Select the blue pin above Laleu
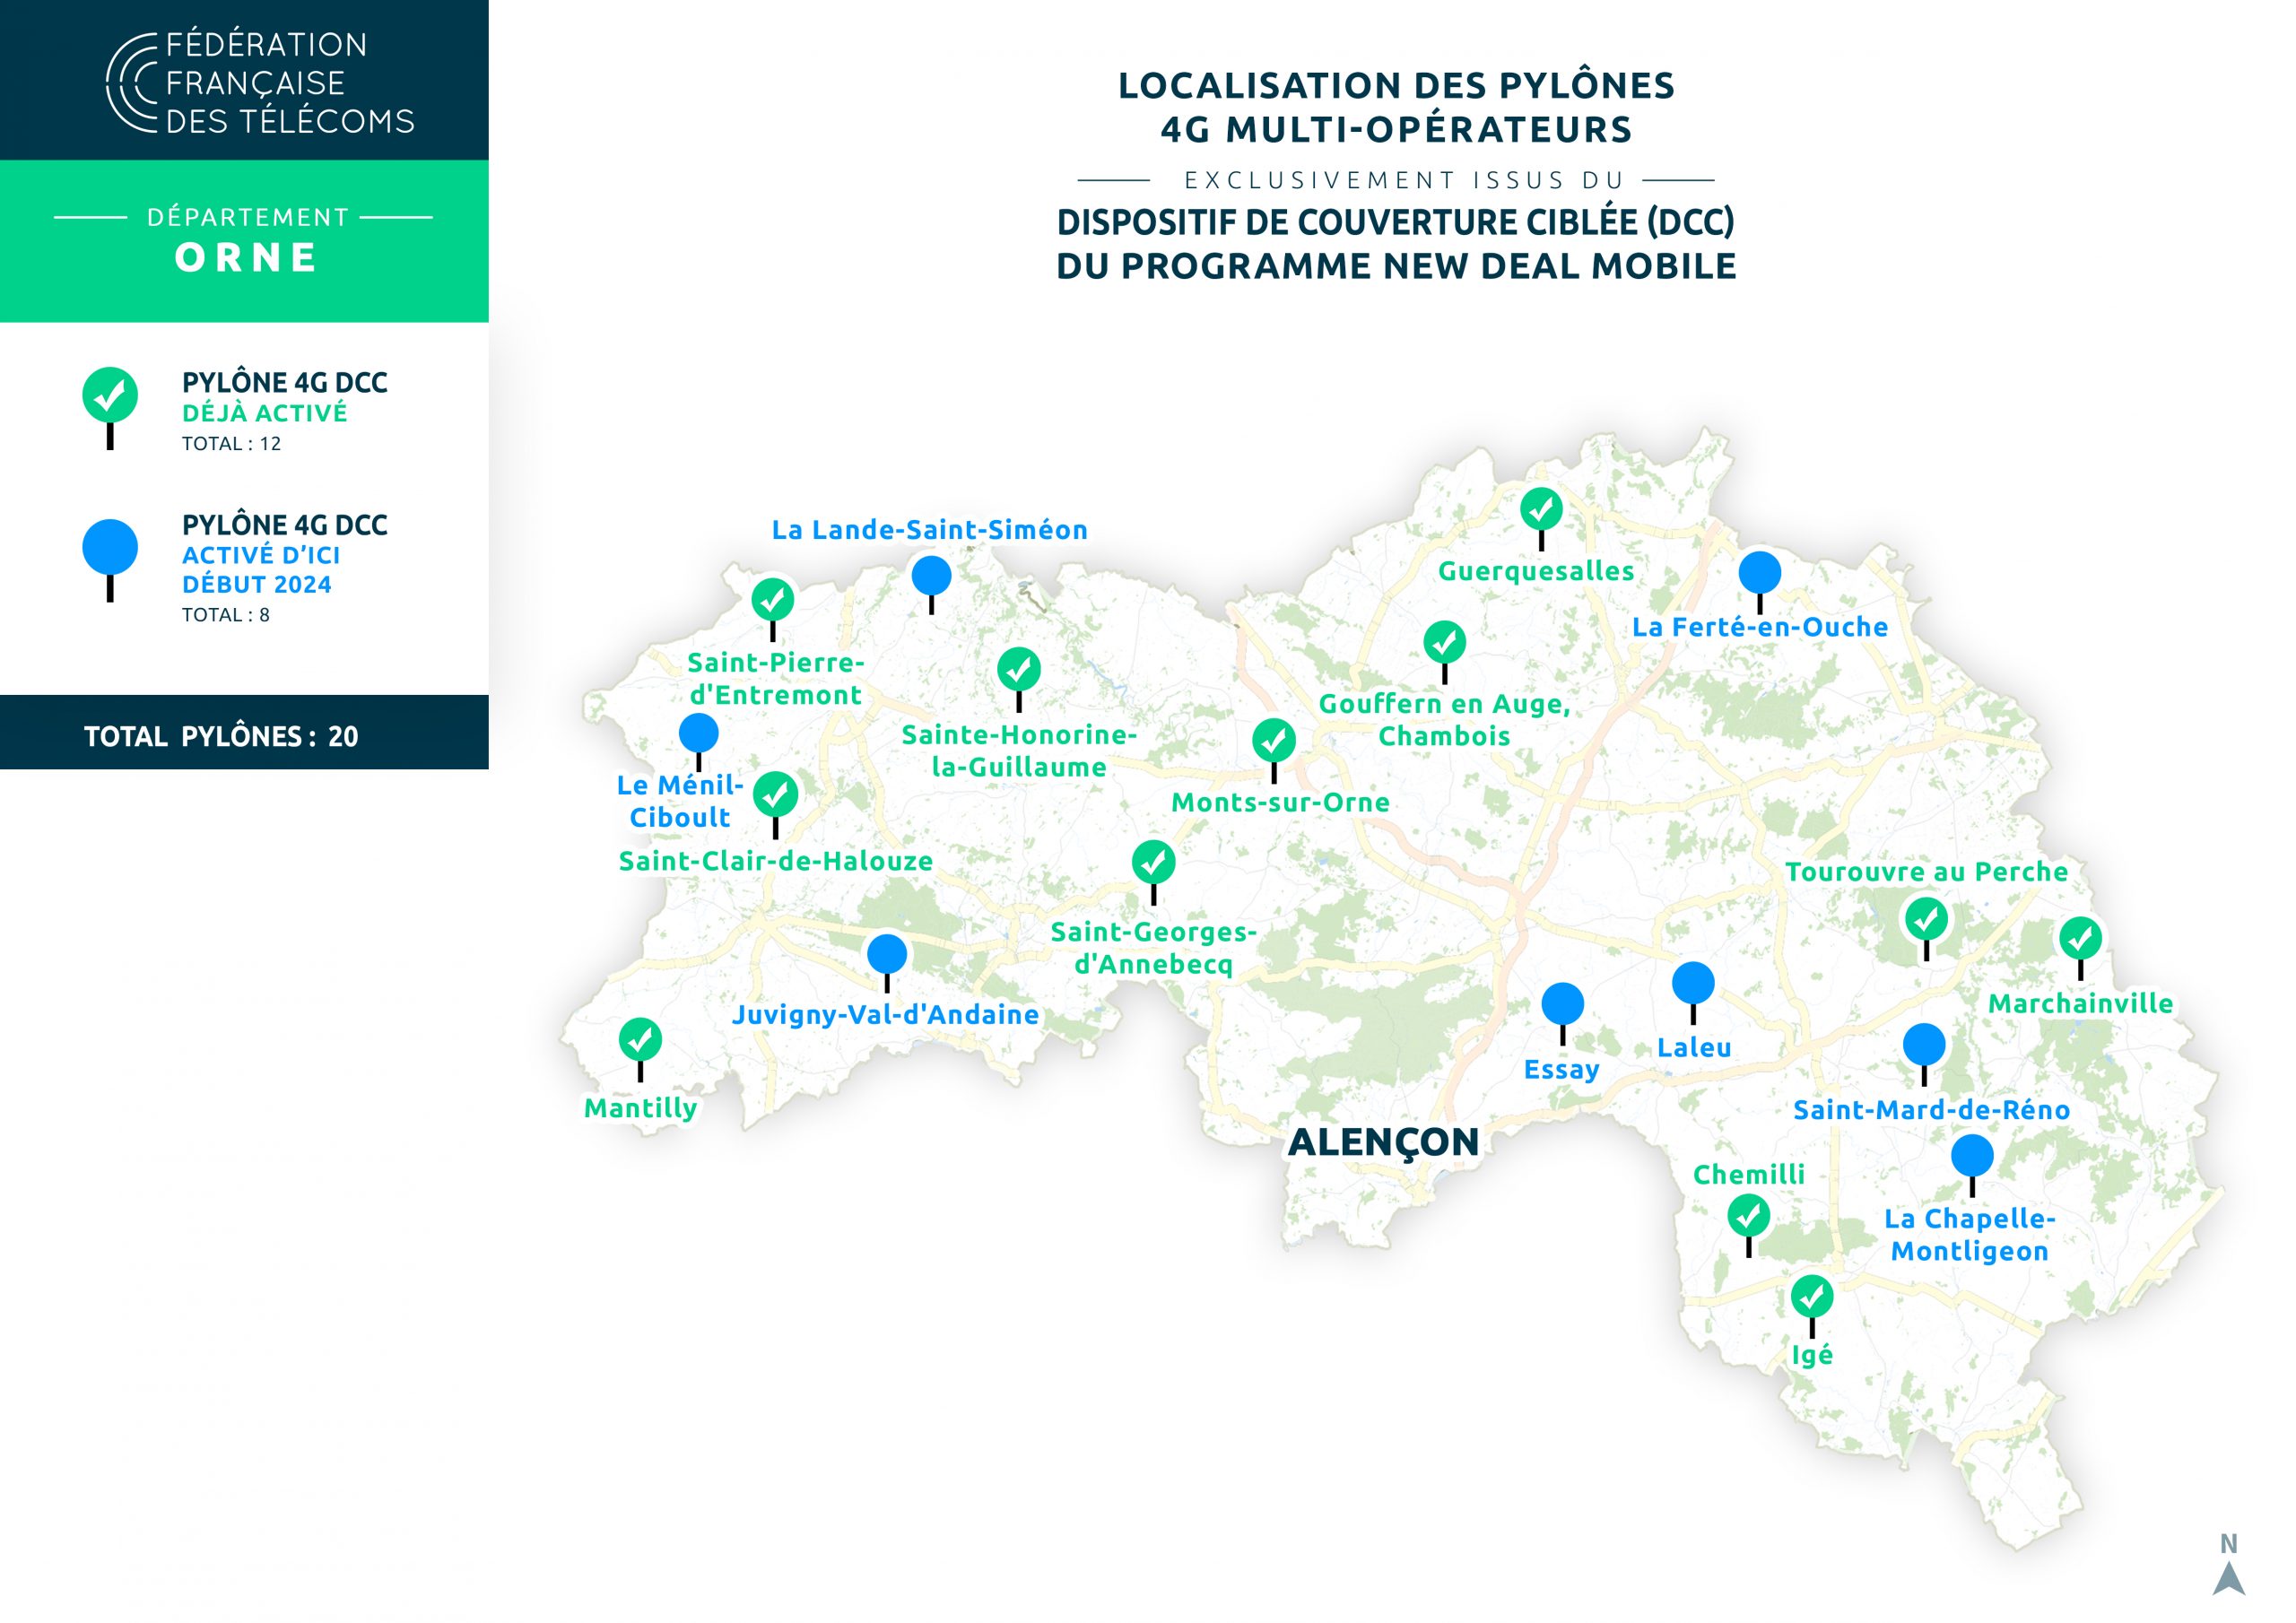The width and height of the screenshot is (2296, 1623). point(1693,992)
